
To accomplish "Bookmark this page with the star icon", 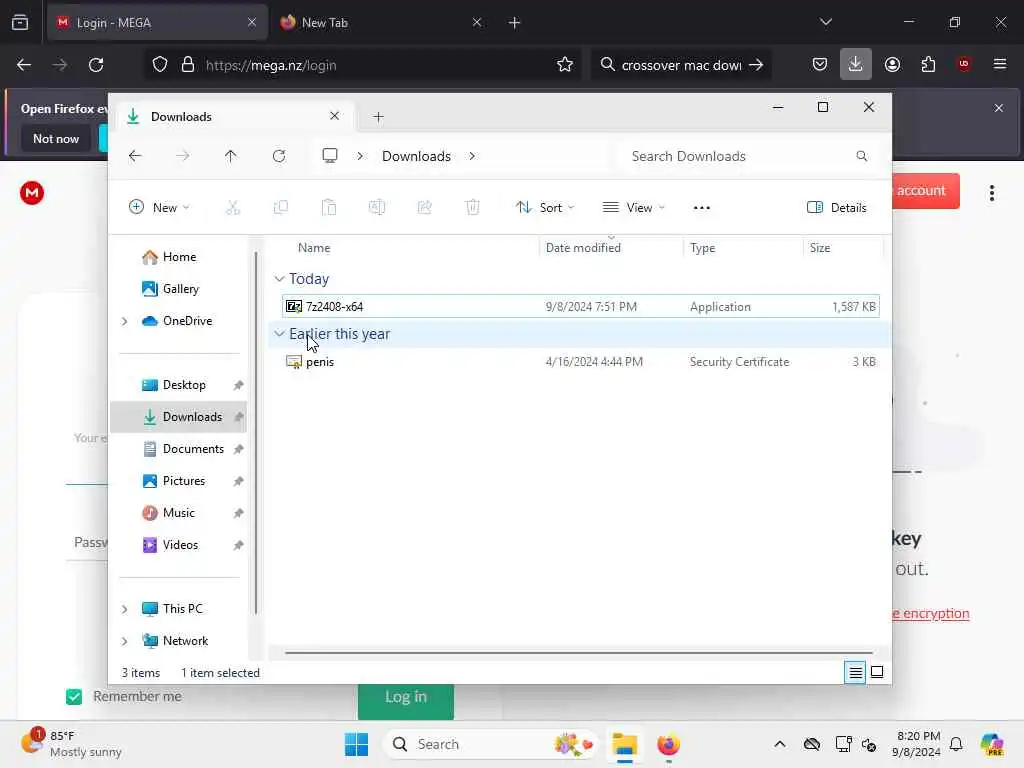I will [565, 65].
